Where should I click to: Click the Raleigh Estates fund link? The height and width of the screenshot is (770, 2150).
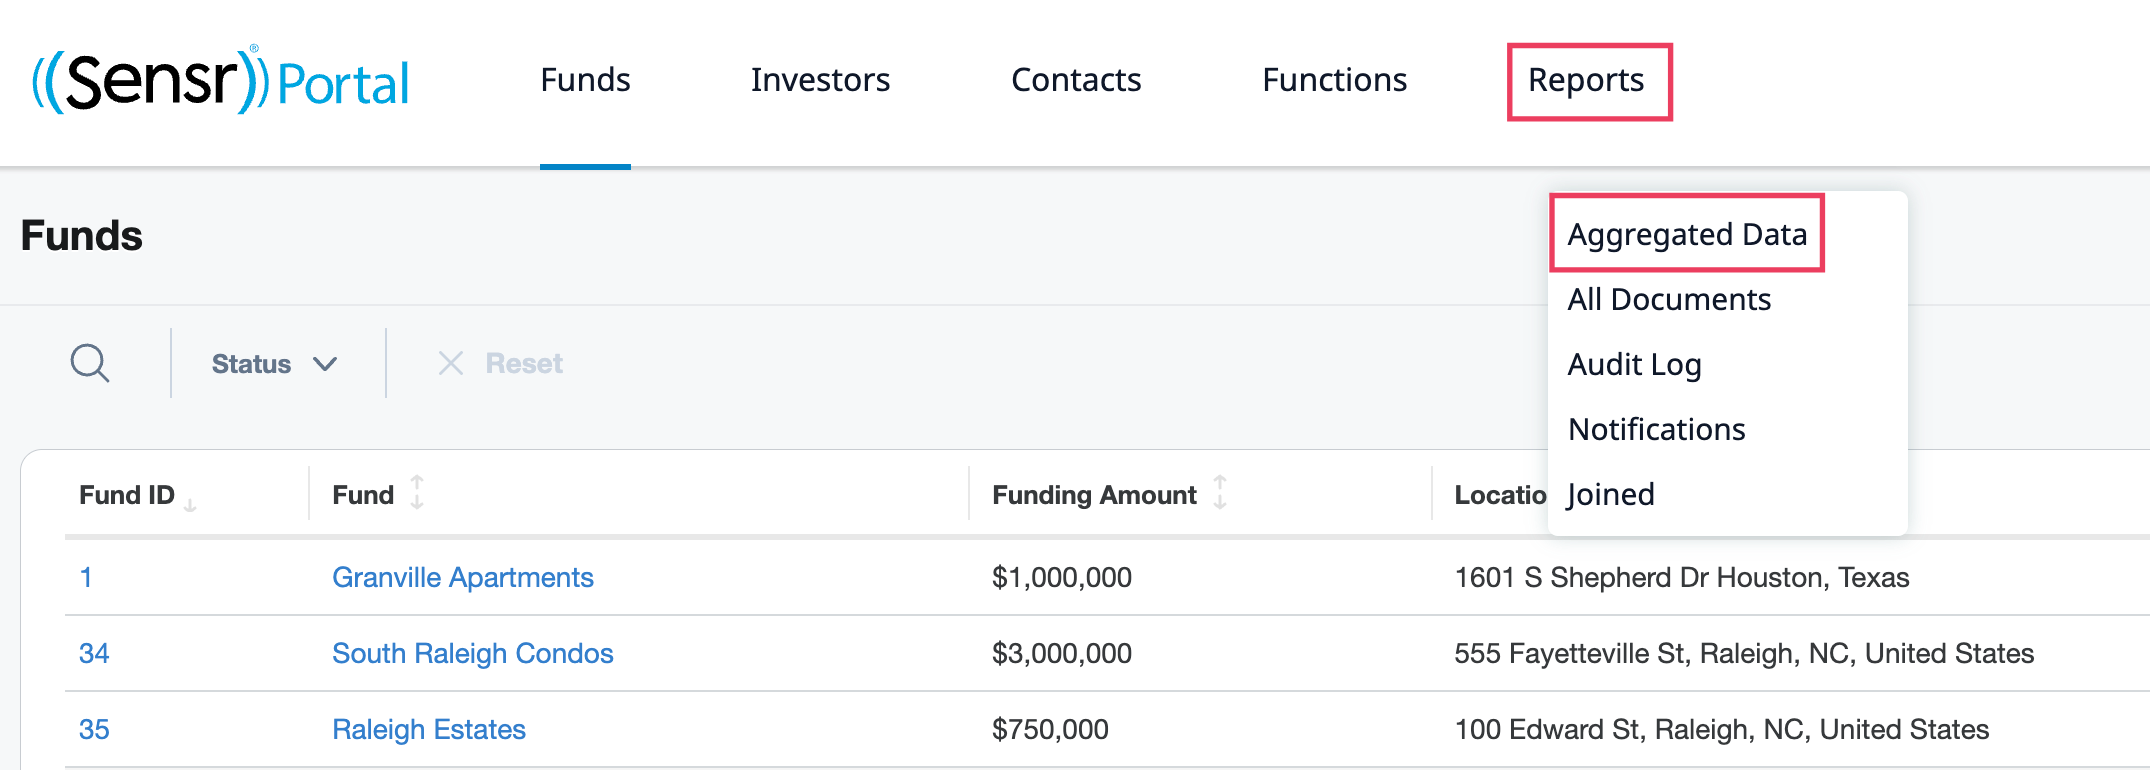click(428, 729)
